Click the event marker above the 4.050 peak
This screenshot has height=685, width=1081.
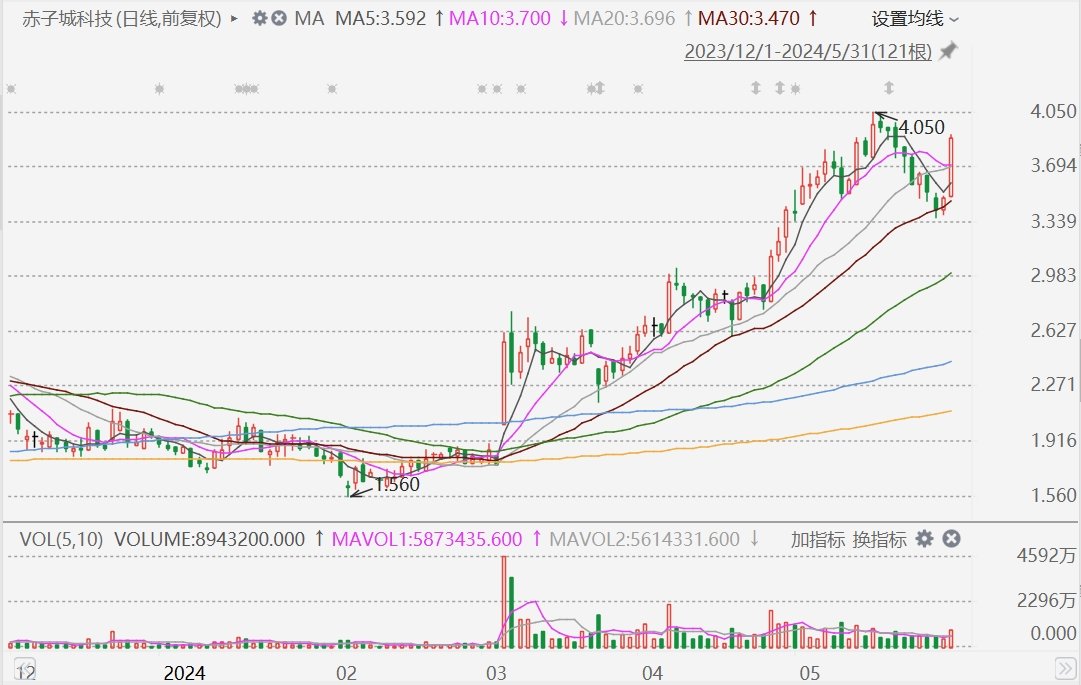click(887, 89)
